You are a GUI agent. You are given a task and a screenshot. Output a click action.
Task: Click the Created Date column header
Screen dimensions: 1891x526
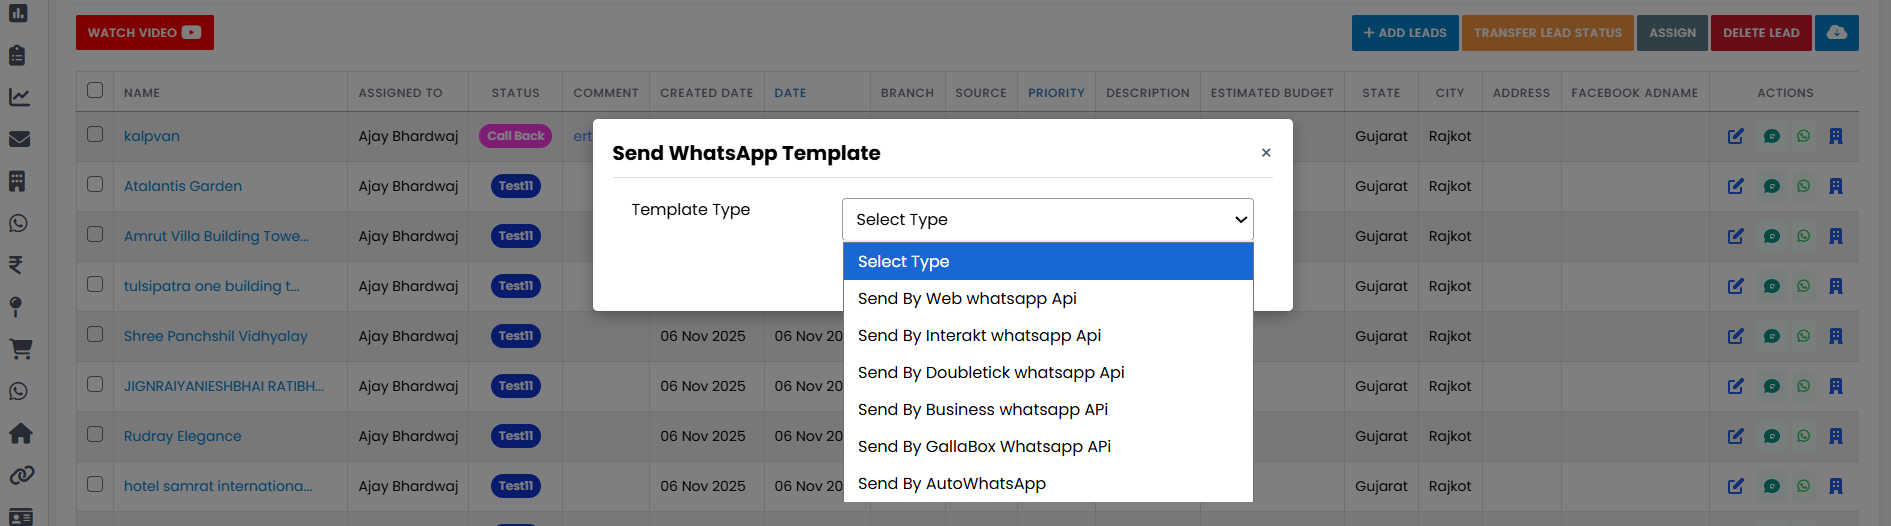(706, 93)
